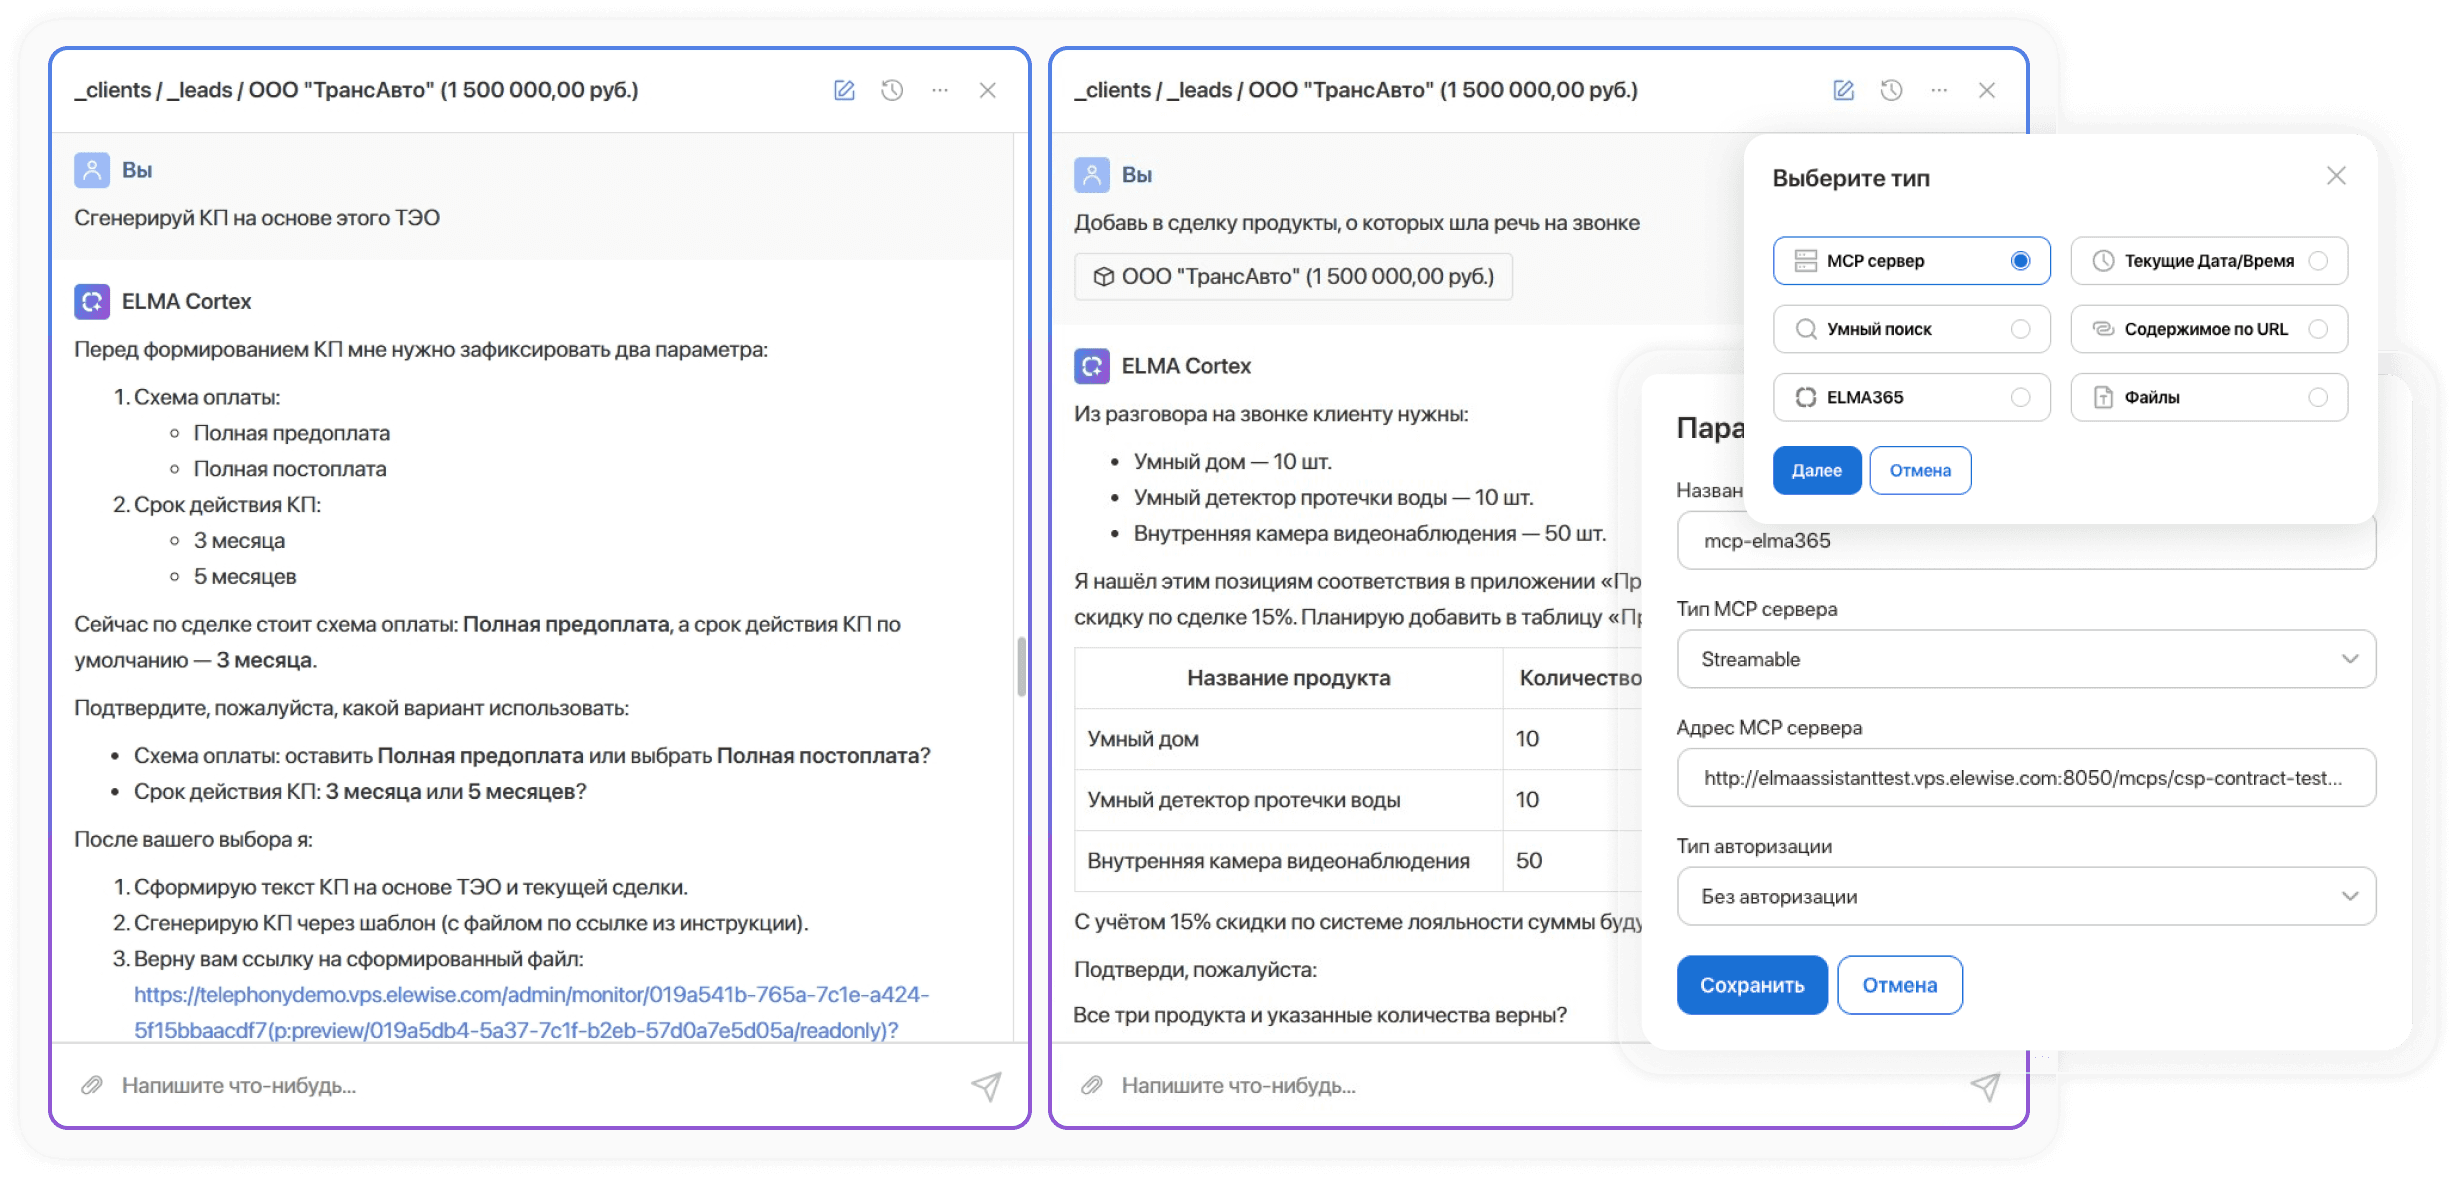Open the Тип авторизации dropdown

(2350, 896)
